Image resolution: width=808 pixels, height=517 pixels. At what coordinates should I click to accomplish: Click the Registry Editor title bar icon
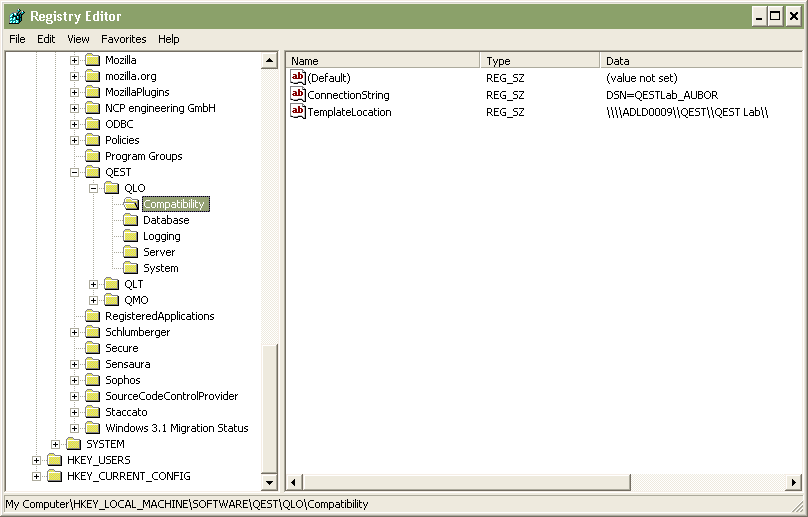tap(15, 16)
